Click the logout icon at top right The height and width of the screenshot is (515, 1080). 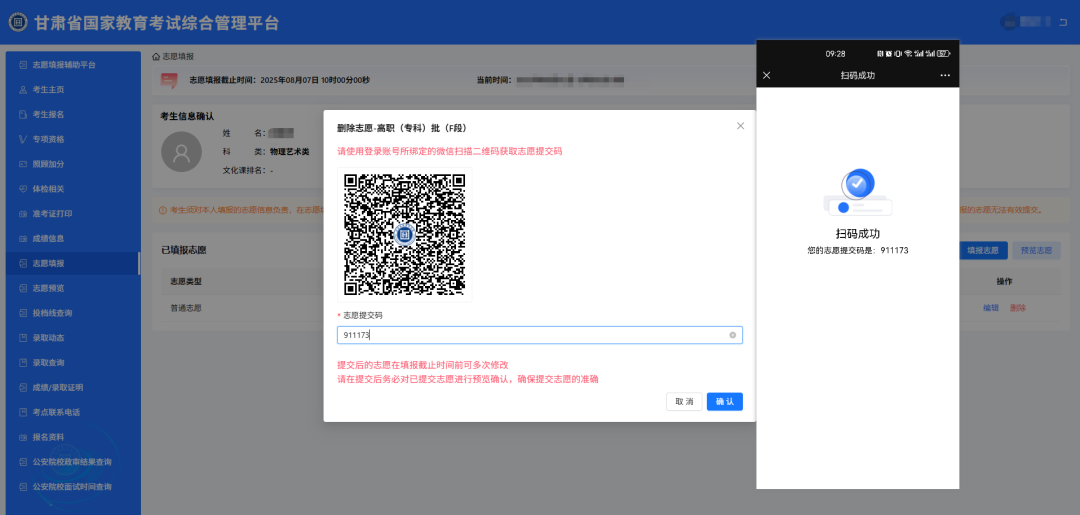click(x=1063, y=22)
